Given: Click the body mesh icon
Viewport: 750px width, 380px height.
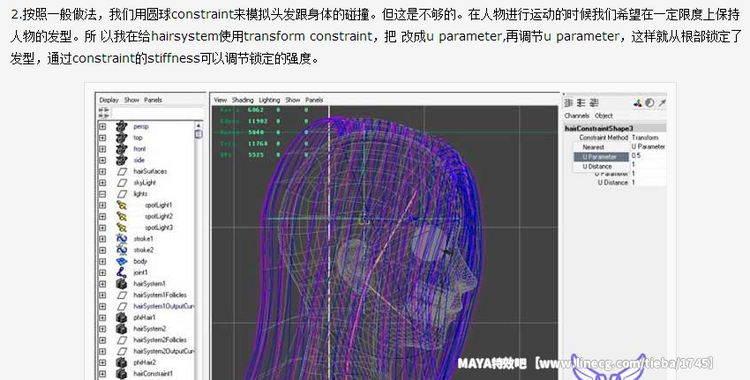Looking at the screenshot, I should pos(122,261).
